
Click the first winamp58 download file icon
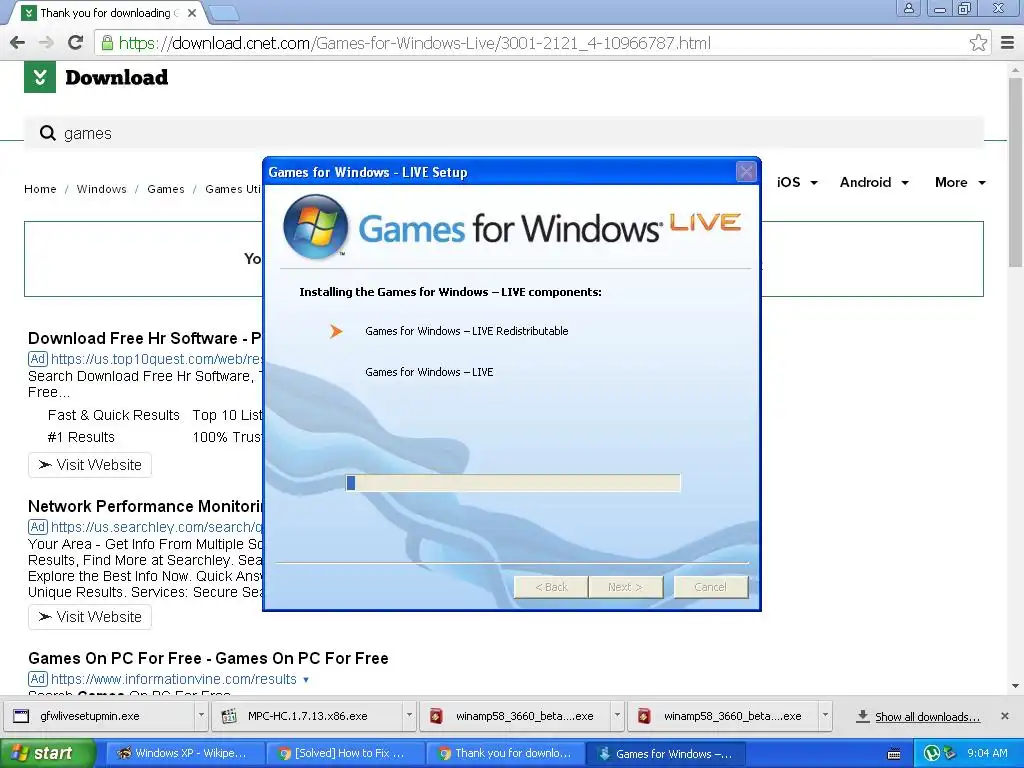pyautogui.click(x=436, y=716)
